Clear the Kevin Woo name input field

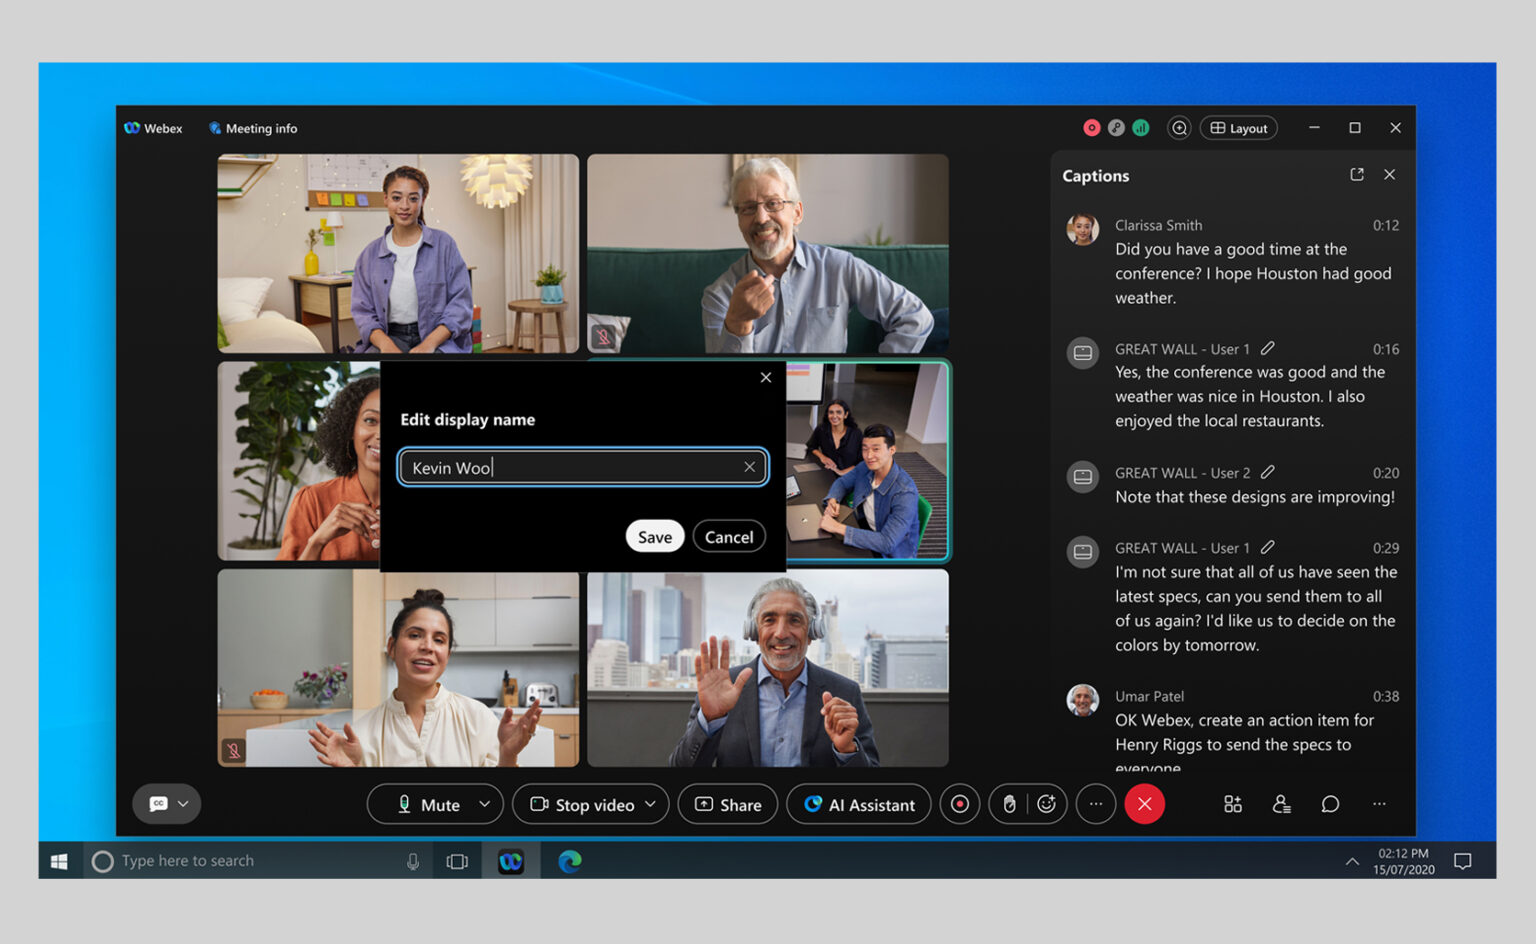coord(749,466)
